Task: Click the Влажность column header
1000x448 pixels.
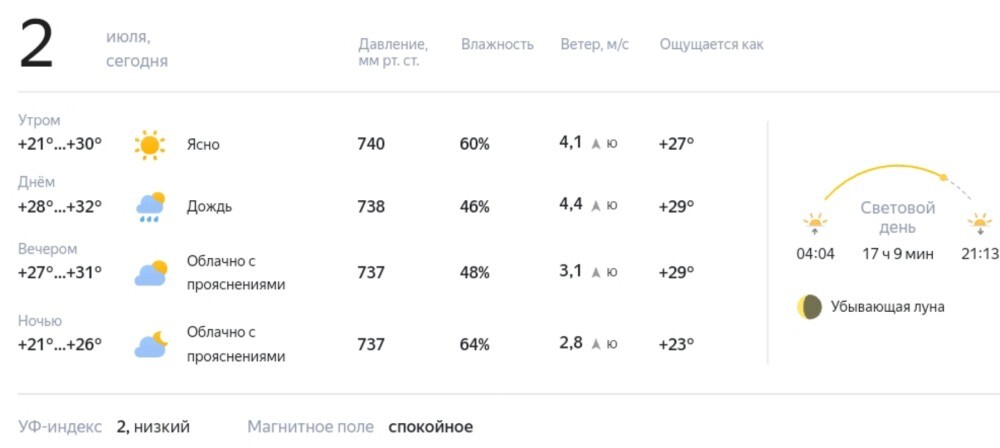Action: click(x=497, y=45)
